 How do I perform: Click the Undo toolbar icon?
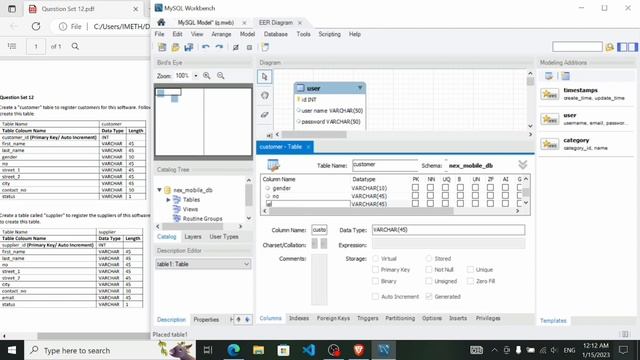tap(206, 47)
